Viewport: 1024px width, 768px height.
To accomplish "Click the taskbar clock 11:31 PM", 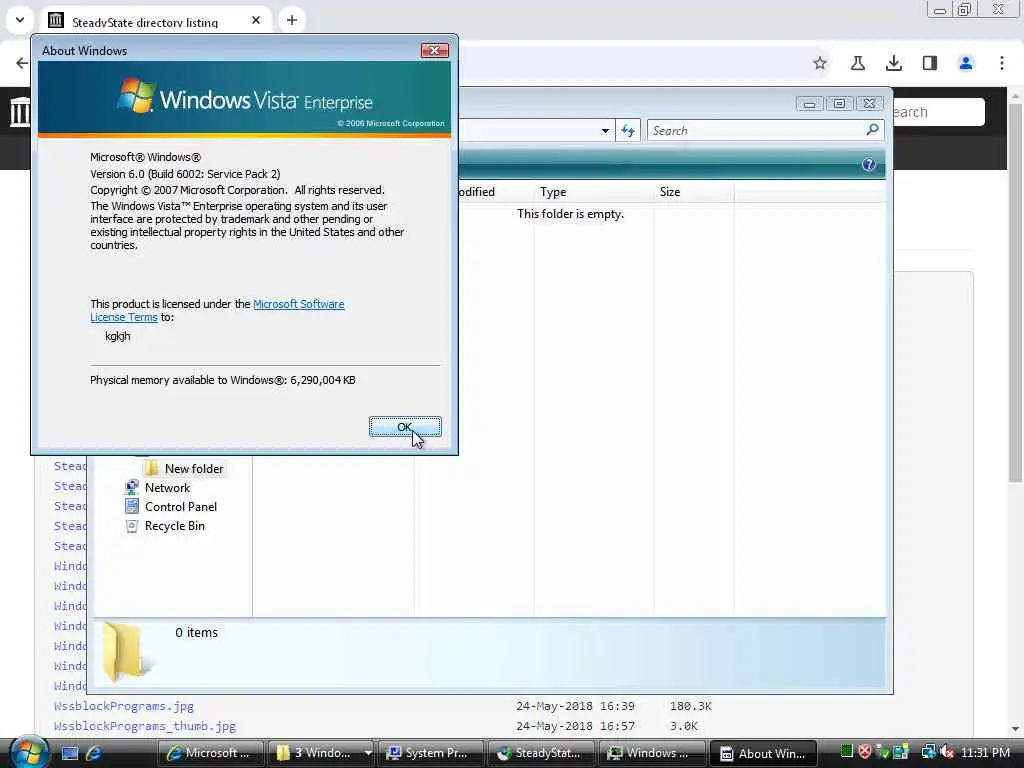I will [986, 753].
